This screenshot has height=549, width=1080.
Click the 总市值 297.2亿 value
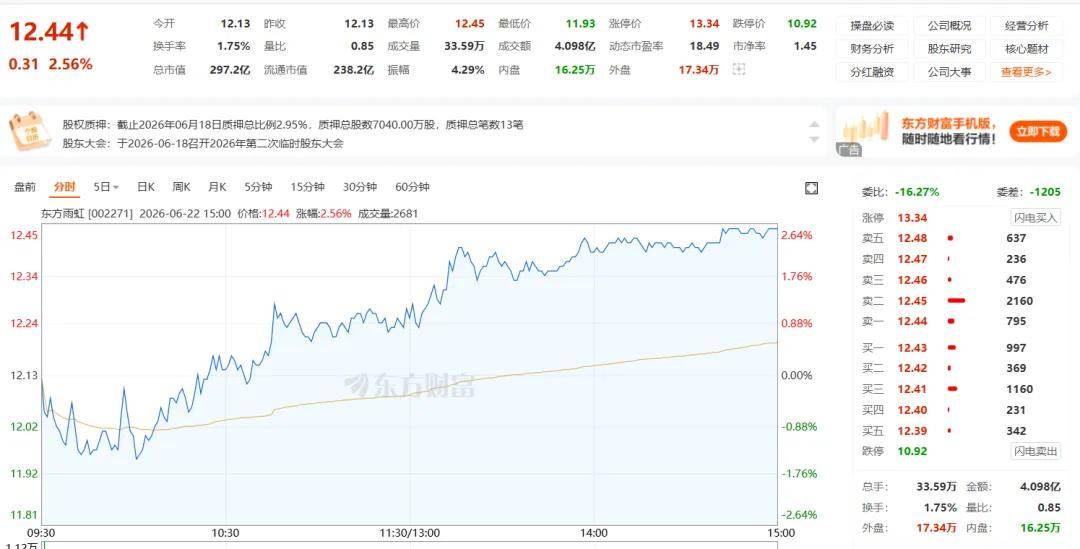click(230, 70)
